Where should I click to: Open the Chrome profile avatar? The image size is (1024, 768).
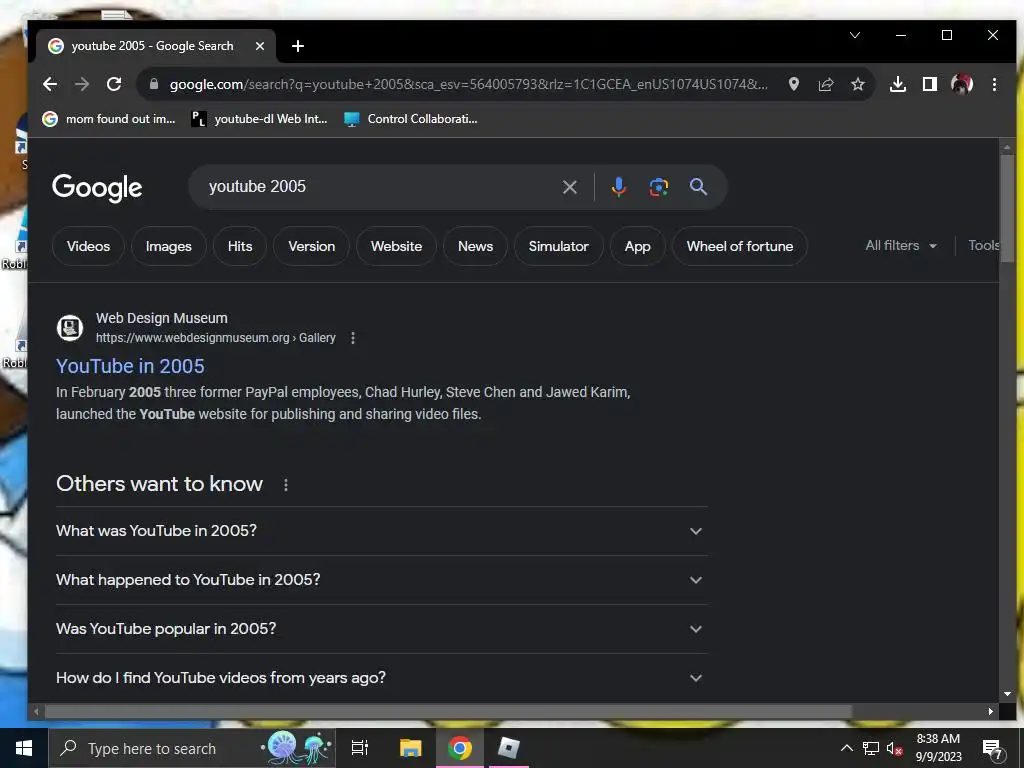point(962,84)
